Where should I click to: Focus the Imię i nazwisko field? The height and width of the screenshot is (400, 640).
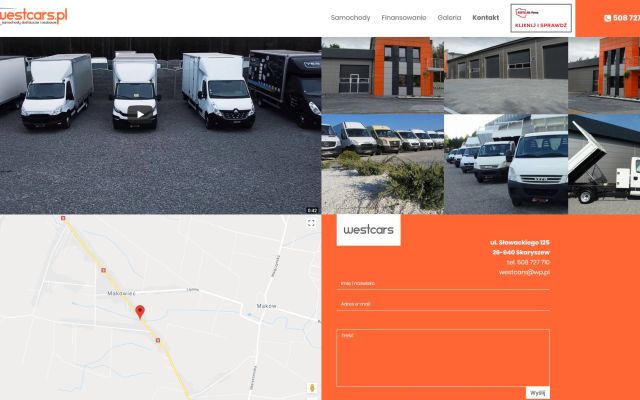[443, 283]
